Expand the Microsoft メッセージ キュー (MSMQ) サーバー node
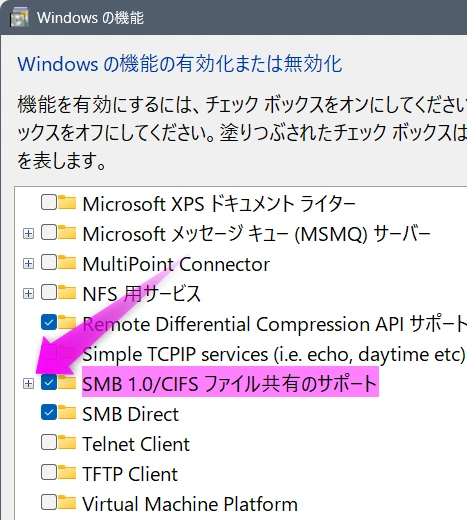Viewport: 467px width, 520px height. [28, 233]
